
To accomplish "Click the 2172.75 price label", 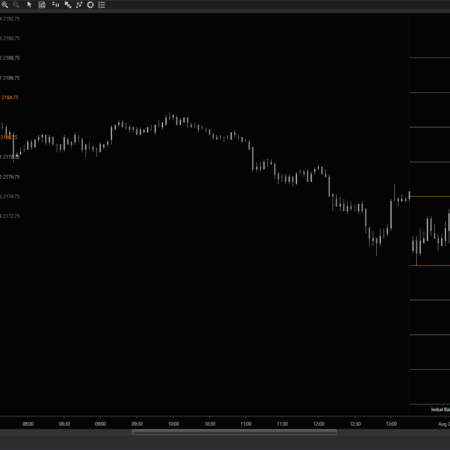I will point(11,216).
